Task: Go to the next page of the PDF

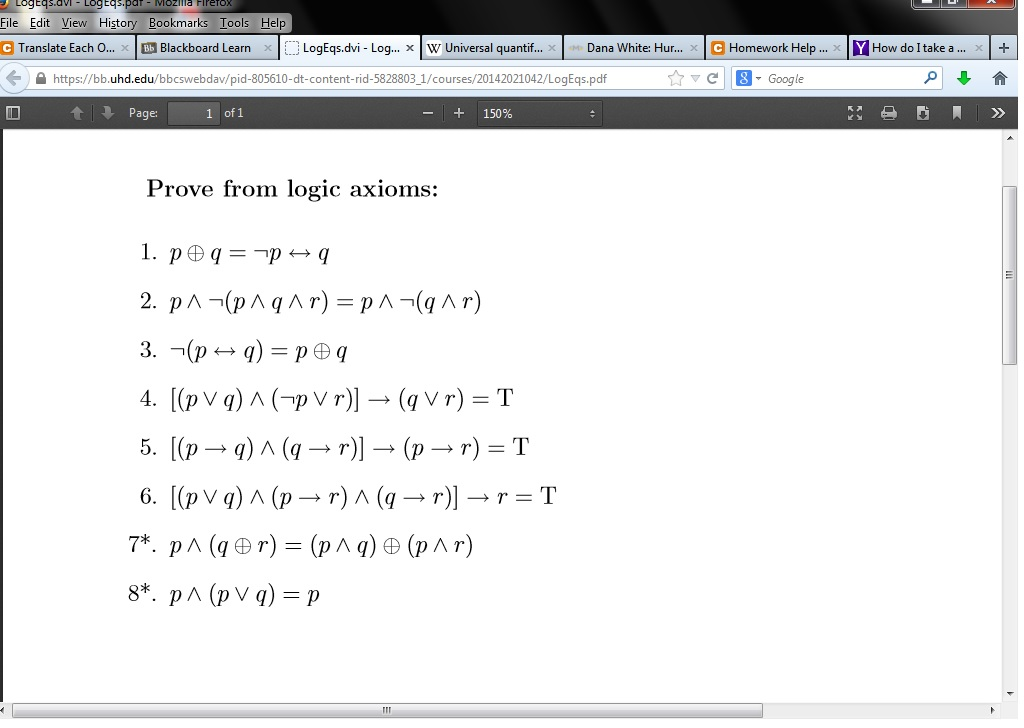Action: [107, 113]
